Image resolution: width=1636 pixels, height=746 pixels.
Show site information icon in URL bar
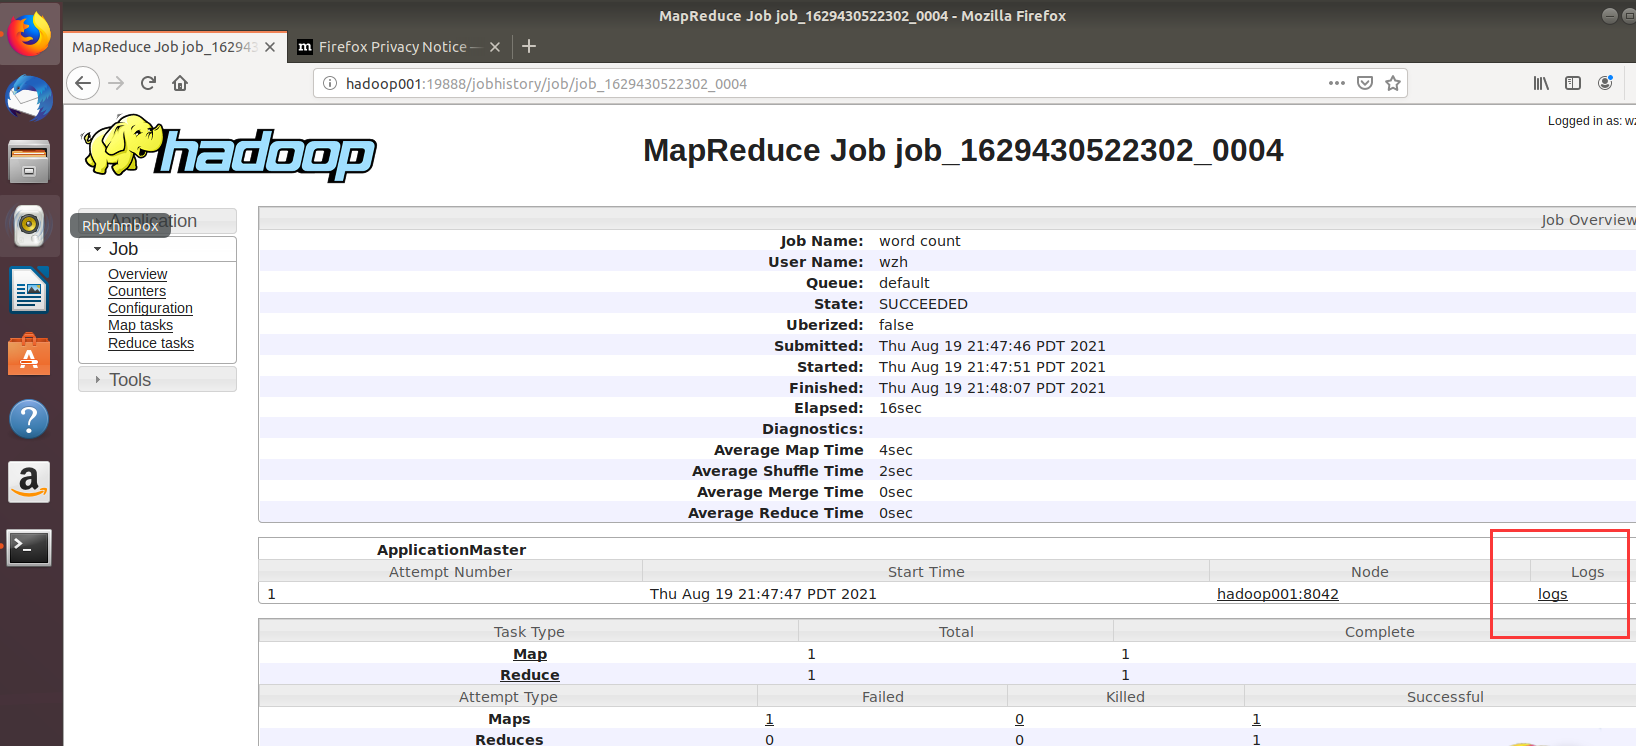click(x=330, y=83)
